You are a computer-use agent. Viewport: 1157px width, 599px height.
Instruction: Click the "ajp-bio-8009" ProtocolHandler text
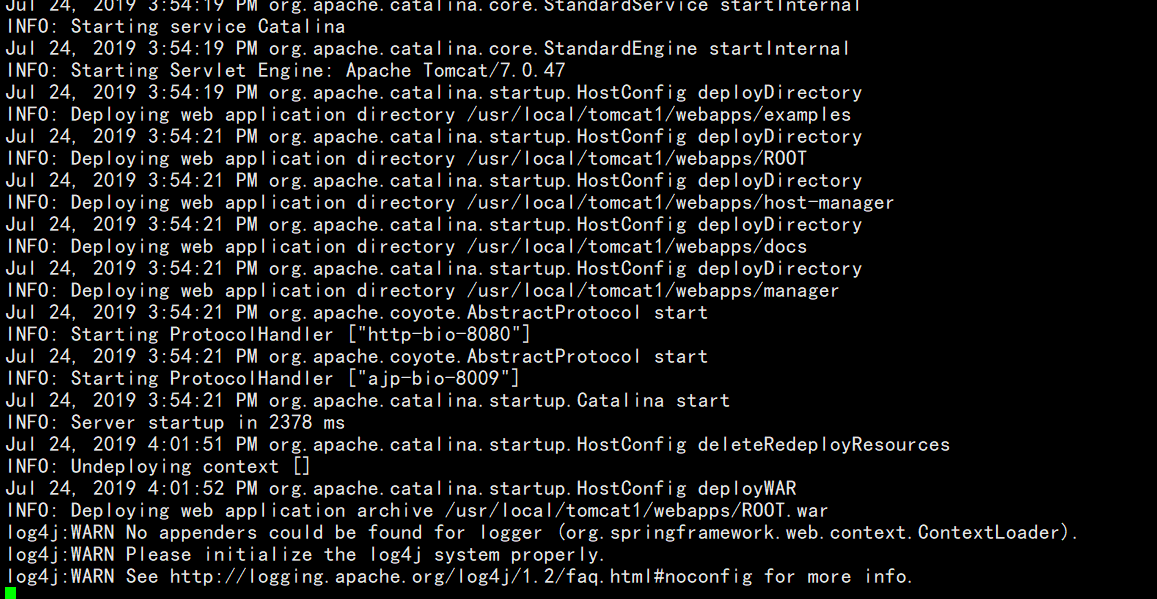click(433, 378)
